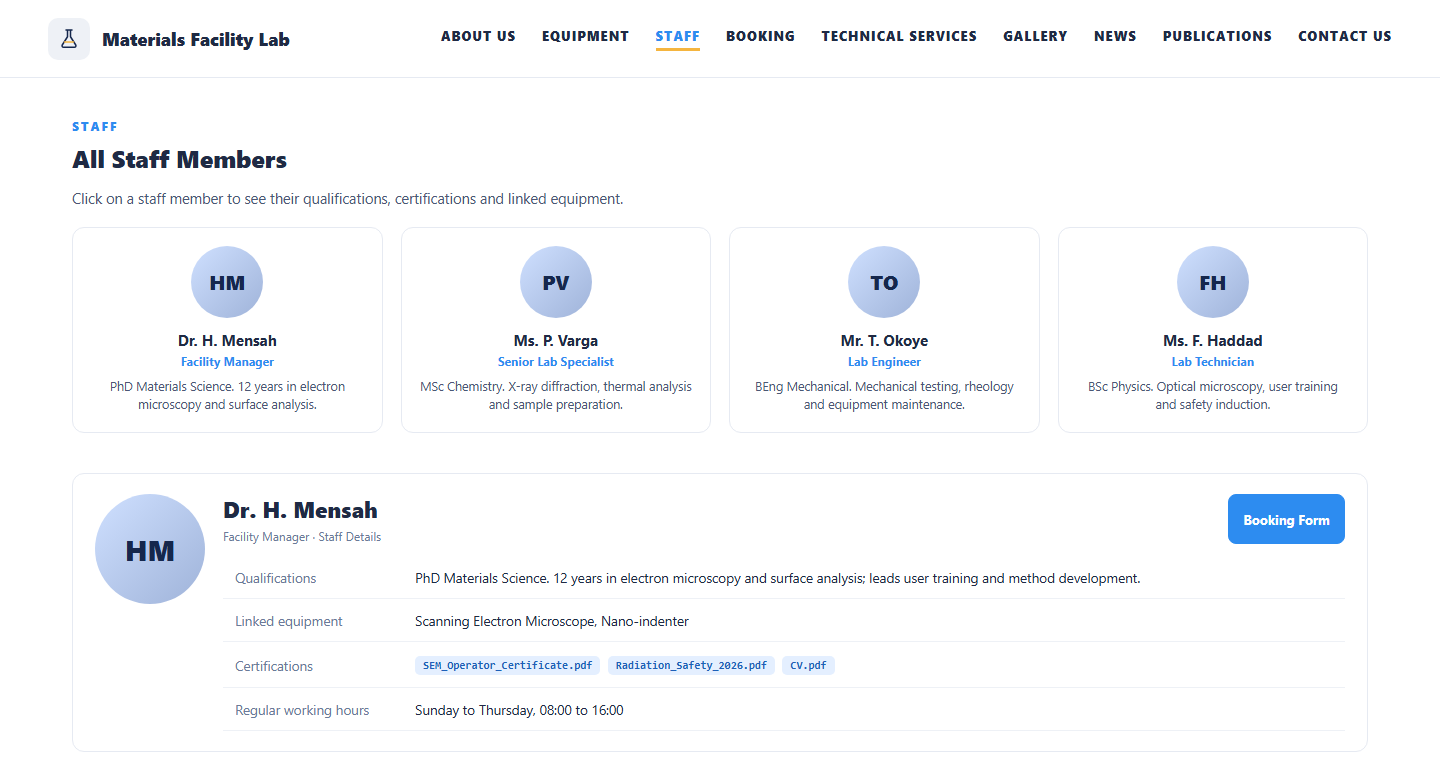Open the Booking page
Image resolution: width=1440 pixels, height=760 pixels.
tap(761, 36)
